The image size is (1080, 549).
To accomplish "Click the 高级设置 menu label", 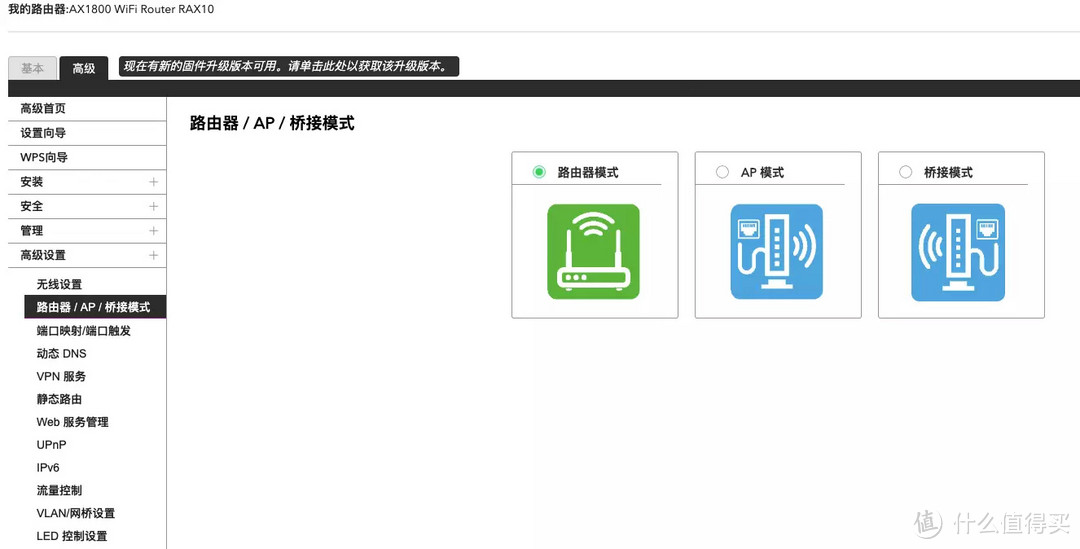I will click(x=43, y=255).
